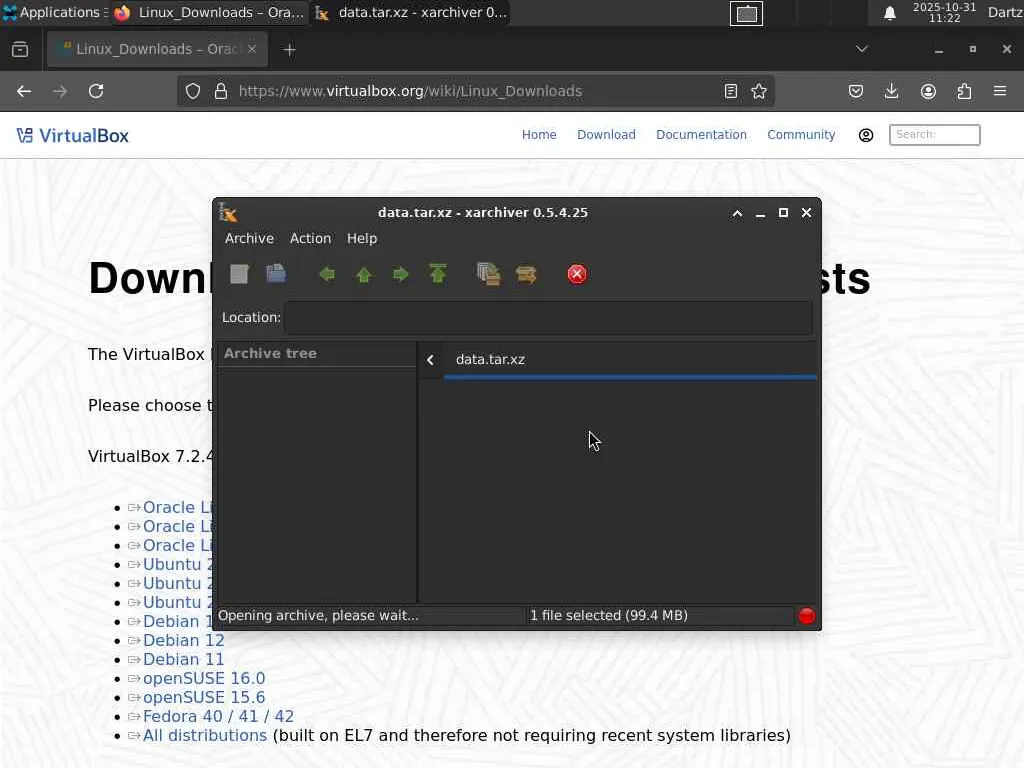
Task: Open the All distributions download link
Action: (204, 735)
